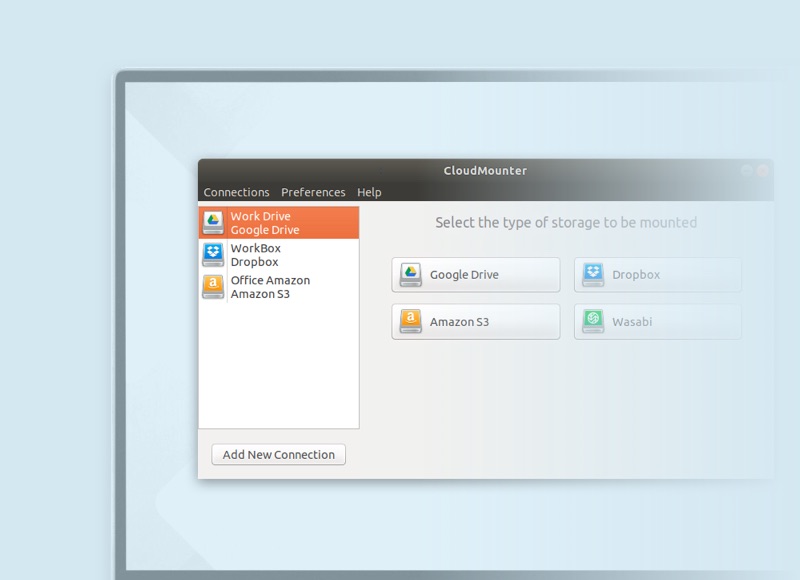Viewport: 800px width, 580px height.
Task: Click the Add New Connection button
Action: click(x=279, y=455)
